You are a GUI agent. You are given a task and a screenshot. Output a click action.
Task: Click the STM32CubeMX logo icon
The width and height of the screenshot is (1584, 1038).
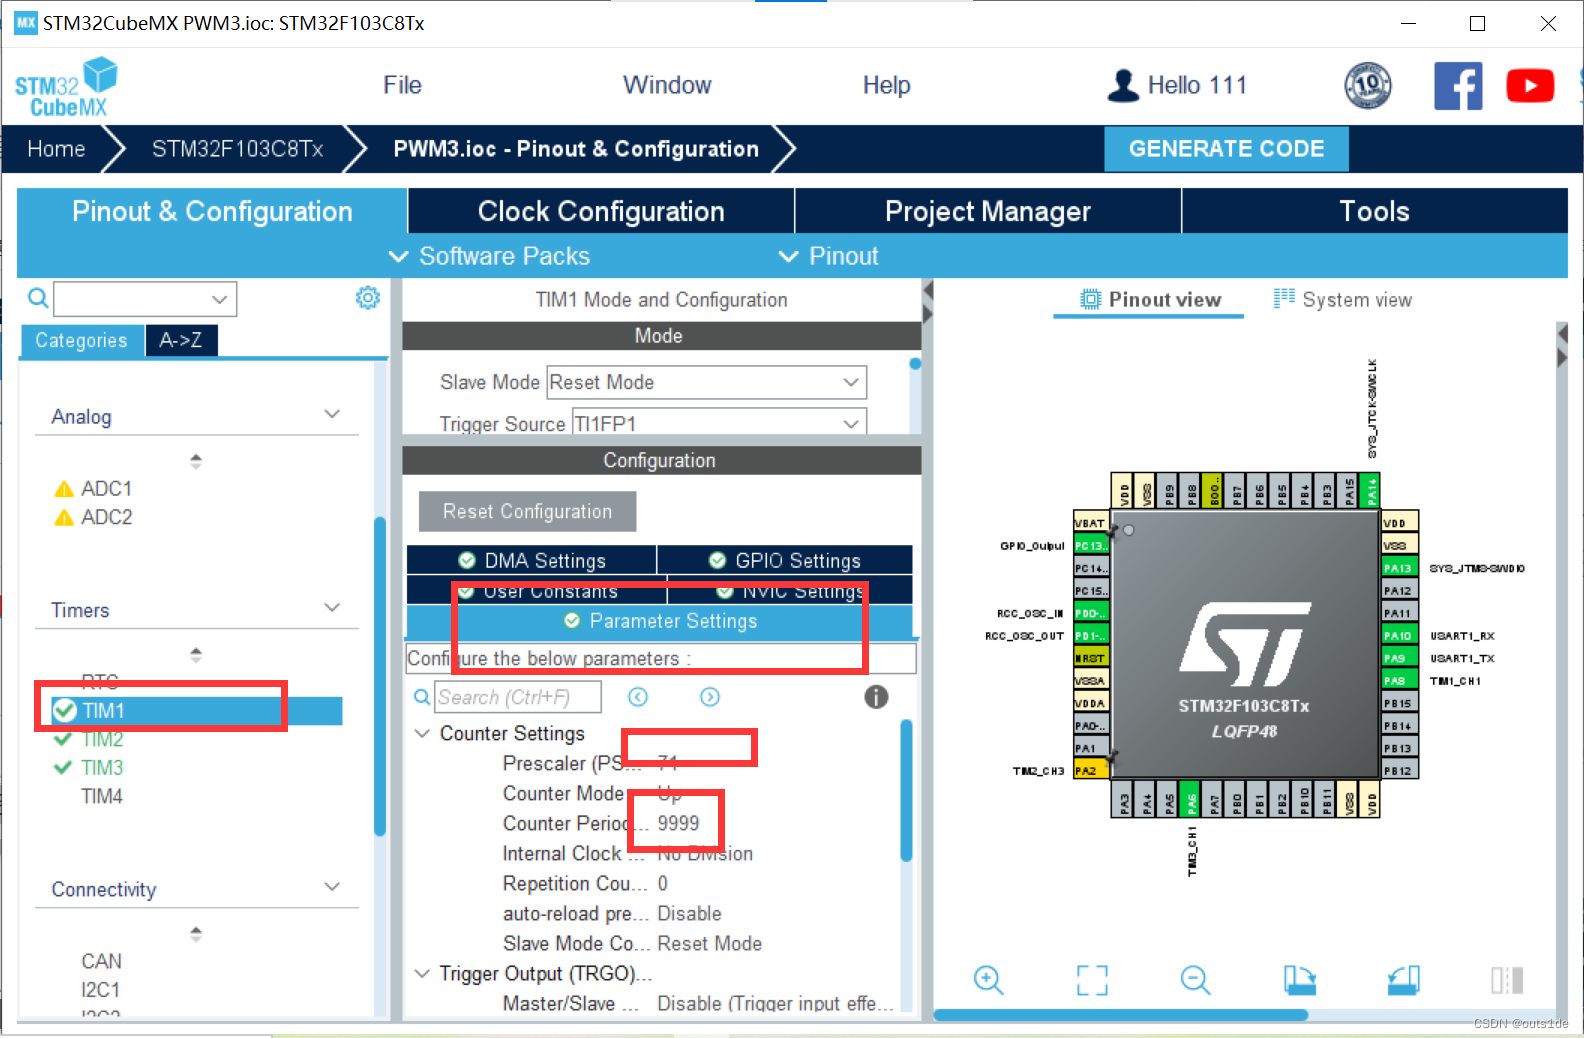66,87
